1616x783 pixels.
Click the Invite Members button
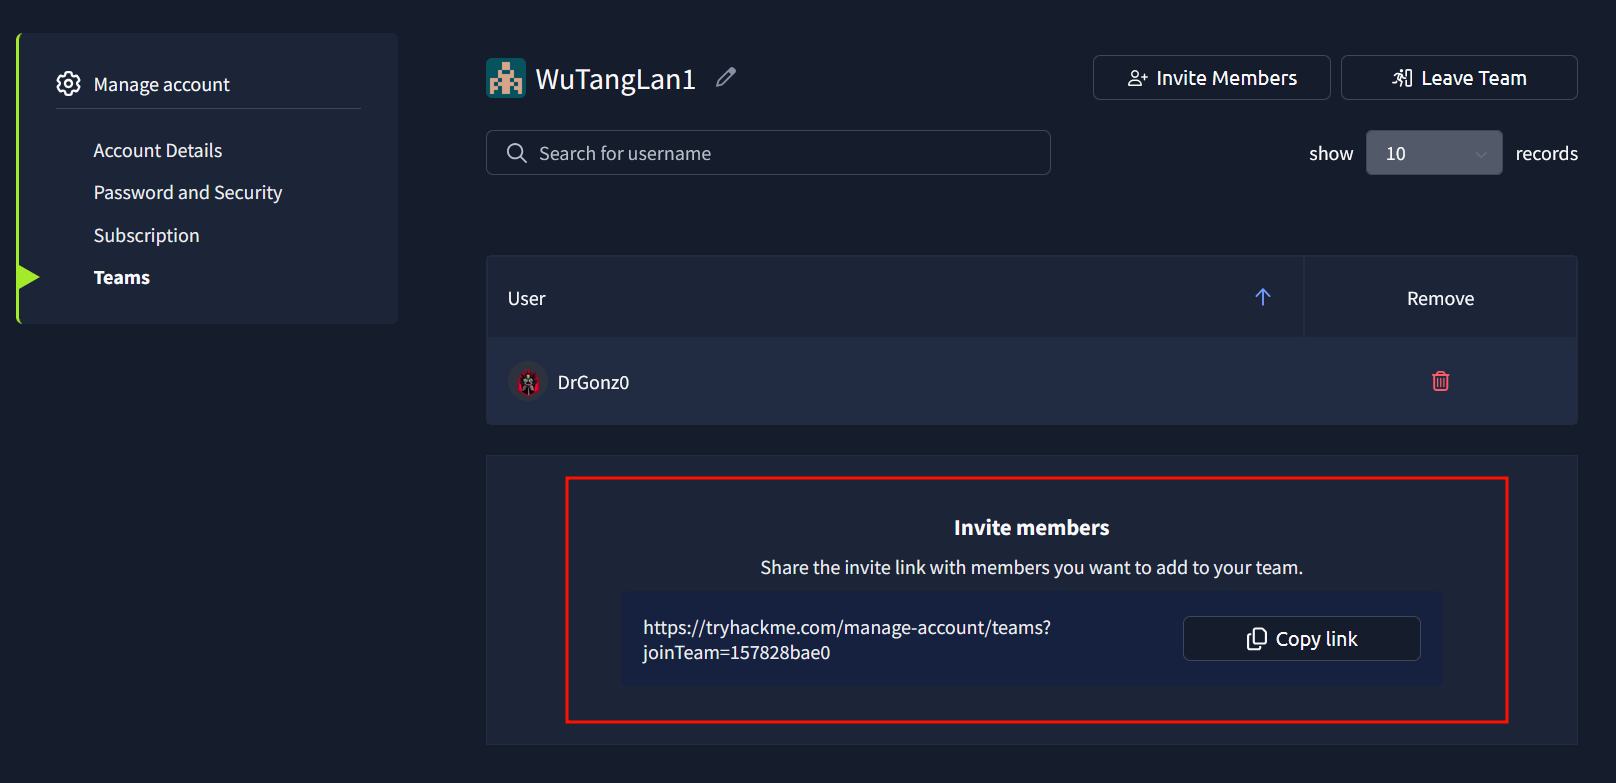(x=1212, y=78)
